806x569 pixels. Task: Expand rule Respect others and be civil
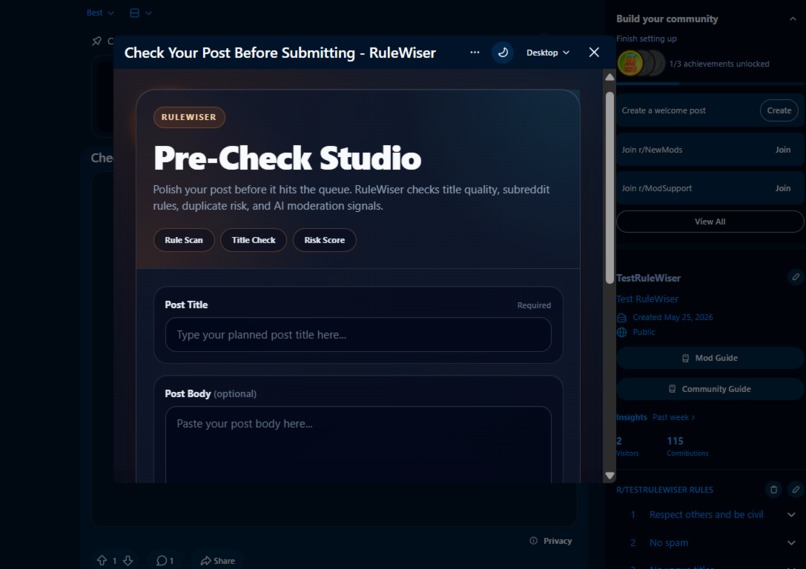791,515
